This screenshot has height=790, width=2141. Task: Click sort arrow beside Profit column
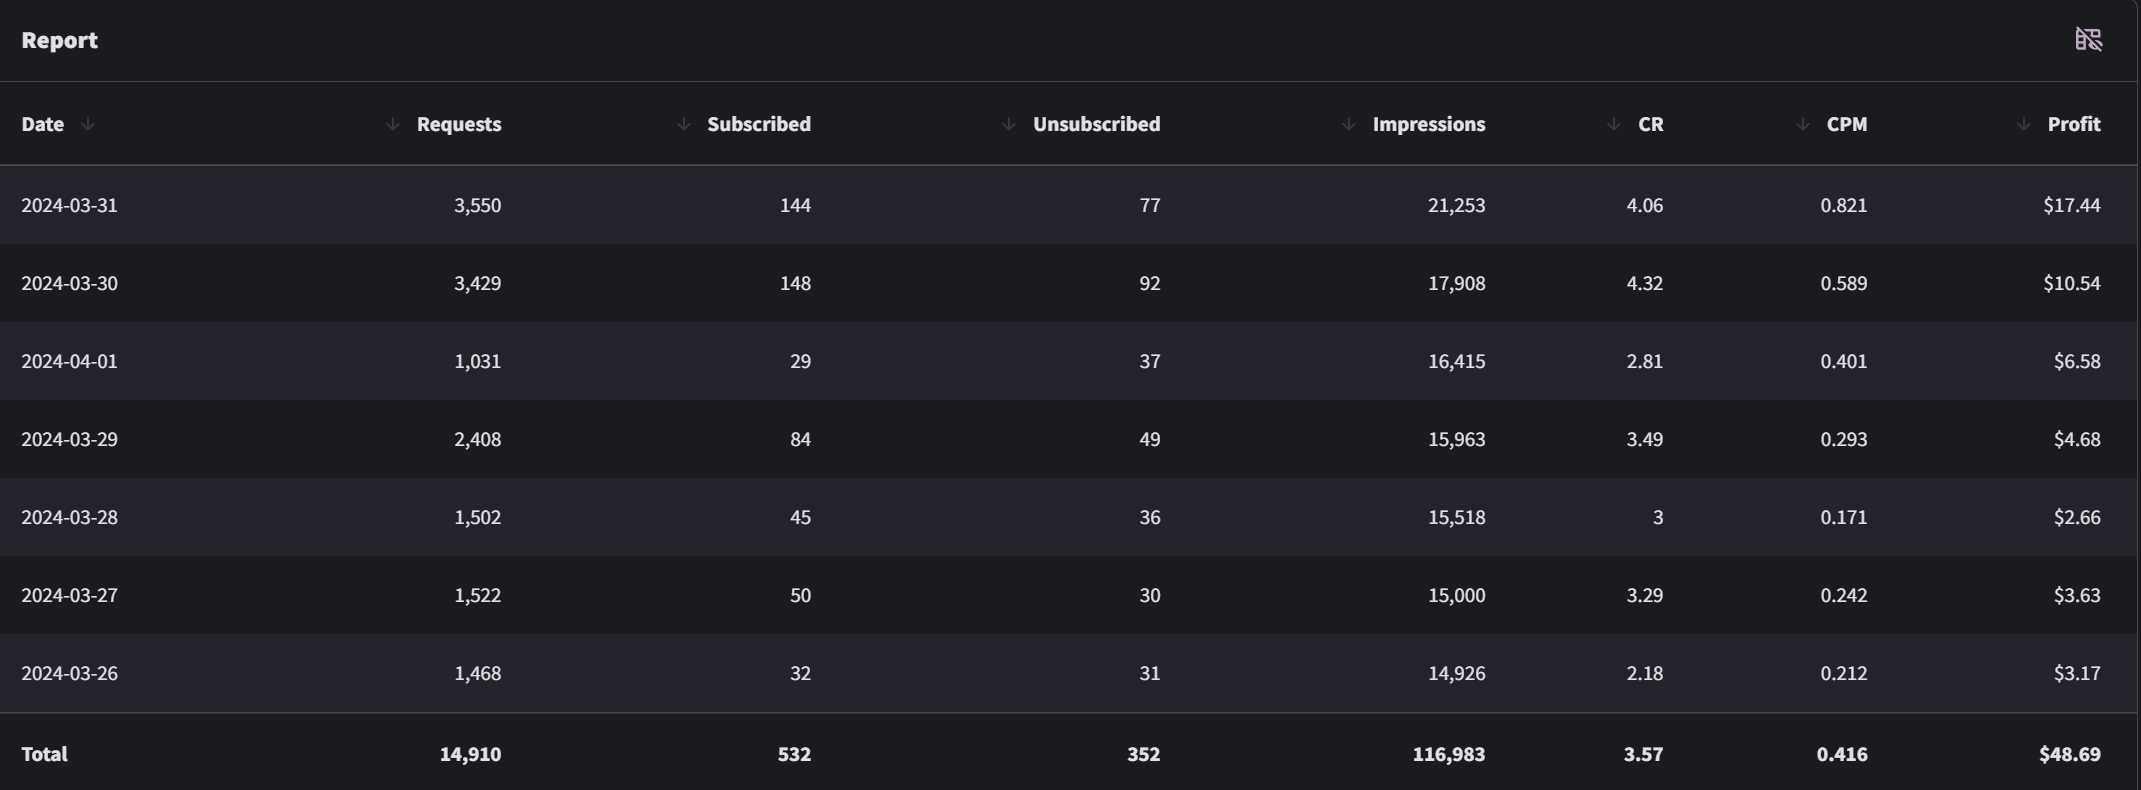pyautogui.click(x=2024, y=124)
